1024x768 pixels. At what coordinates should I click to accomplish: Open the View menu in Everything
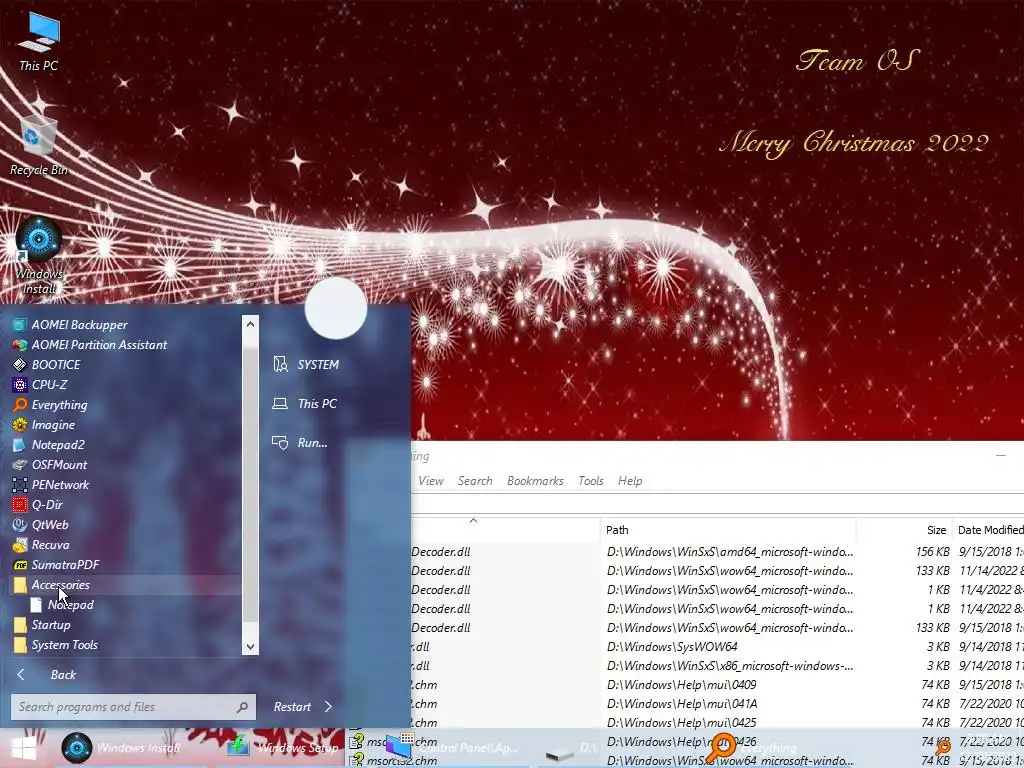pos(431,481)
